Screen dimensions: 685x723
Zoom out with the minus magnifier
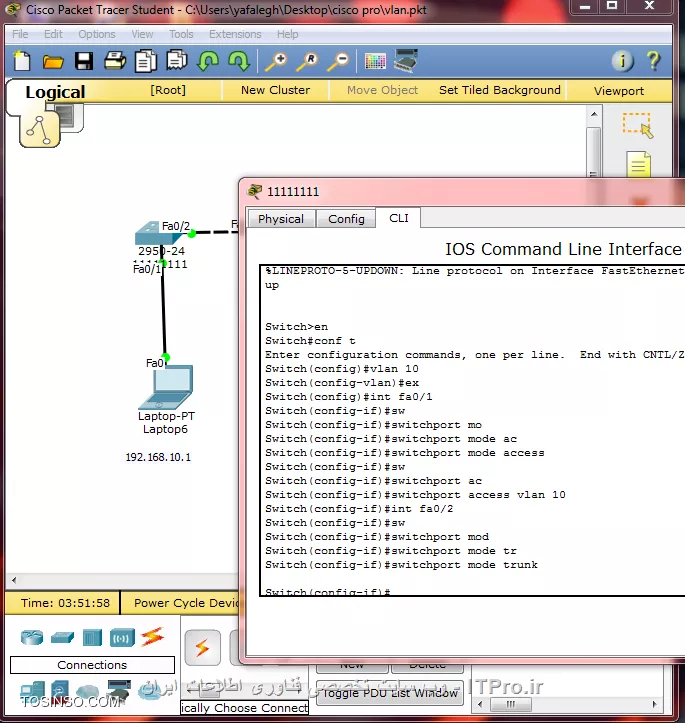tap(338, 61)
